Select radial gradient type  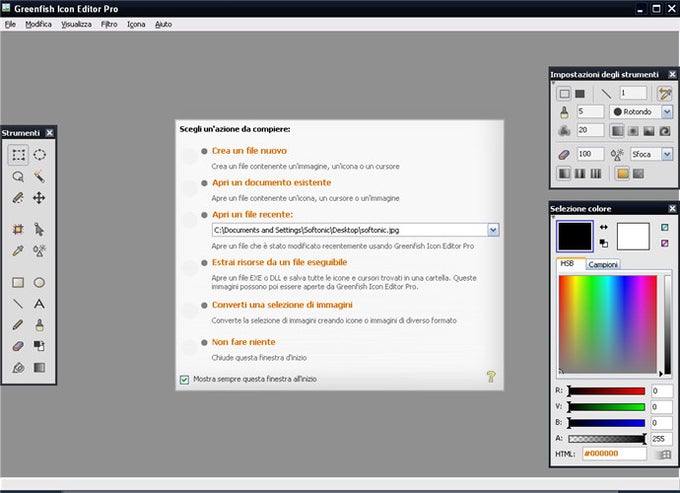(633, 131)
